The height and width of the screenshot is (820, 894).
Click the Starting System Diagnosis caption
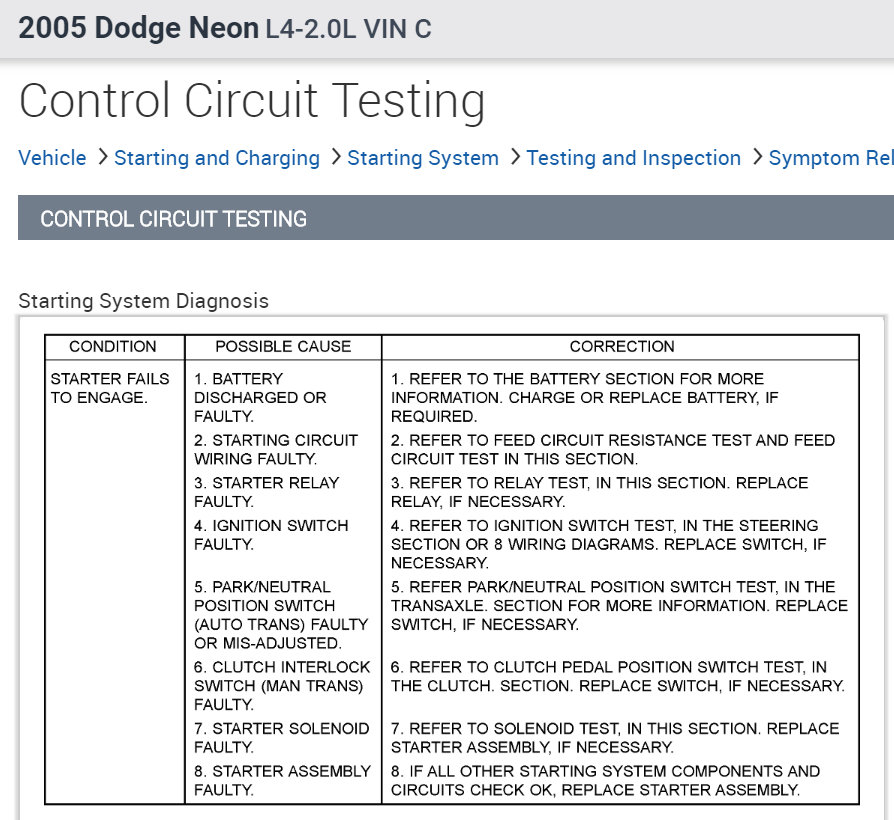144,301
